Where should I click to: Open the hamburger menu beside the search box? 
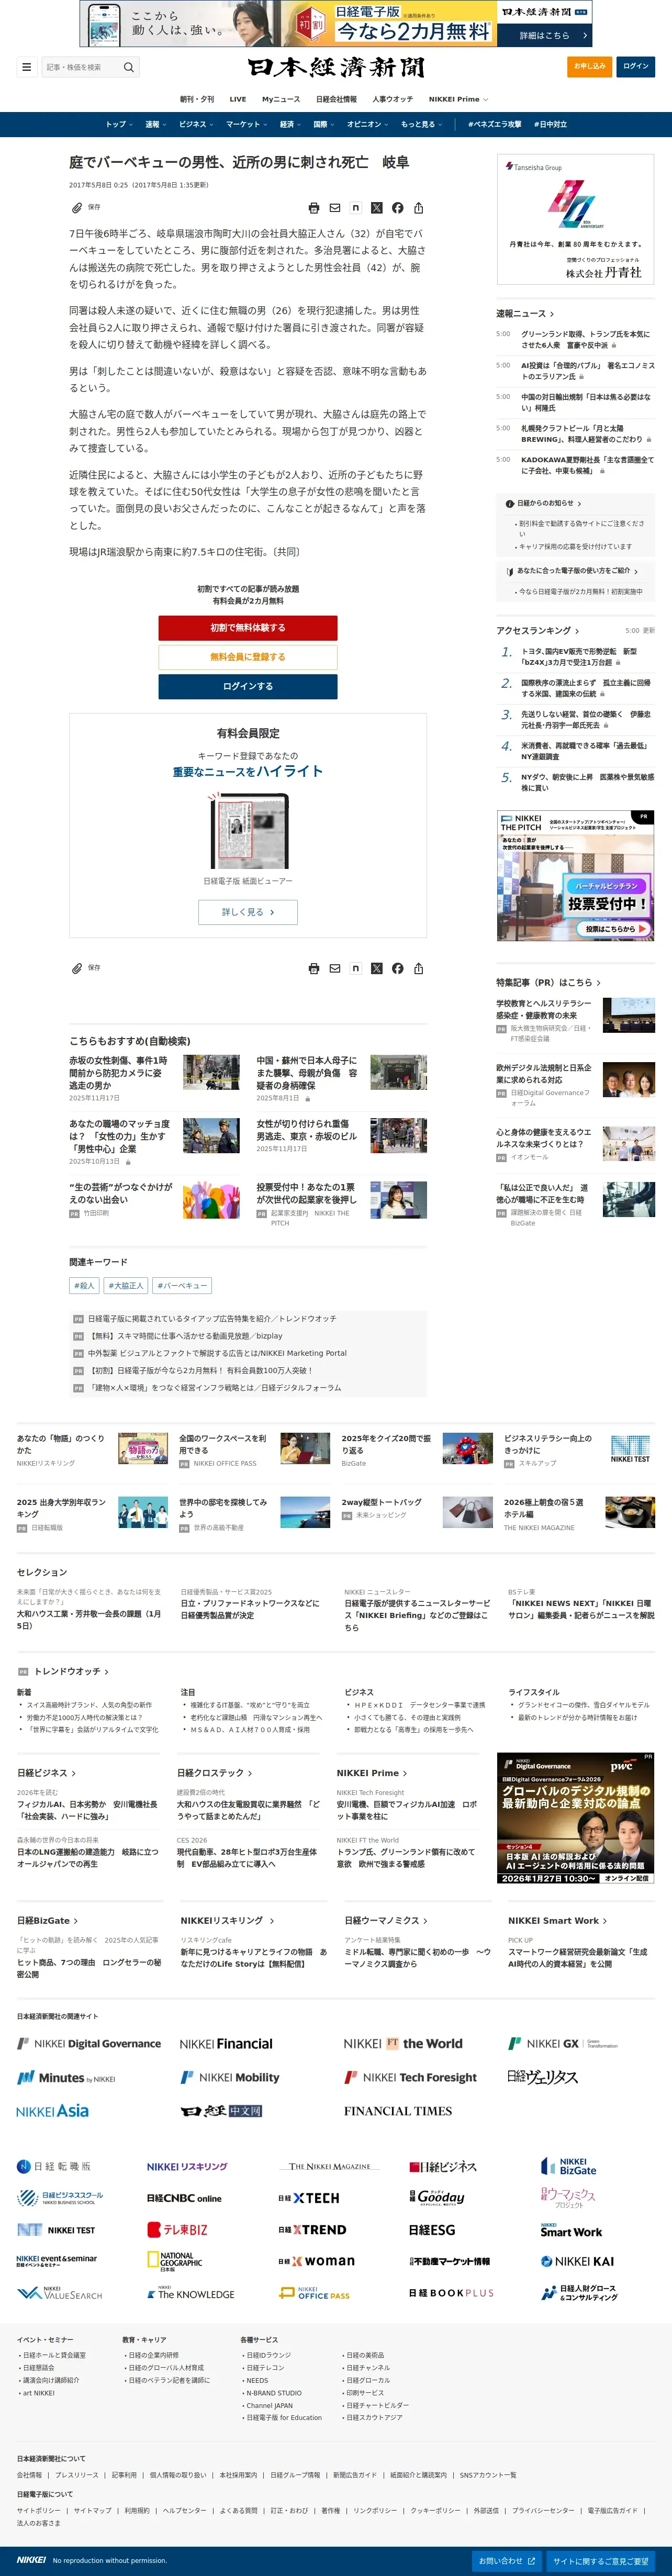click(x=26, y=67)
